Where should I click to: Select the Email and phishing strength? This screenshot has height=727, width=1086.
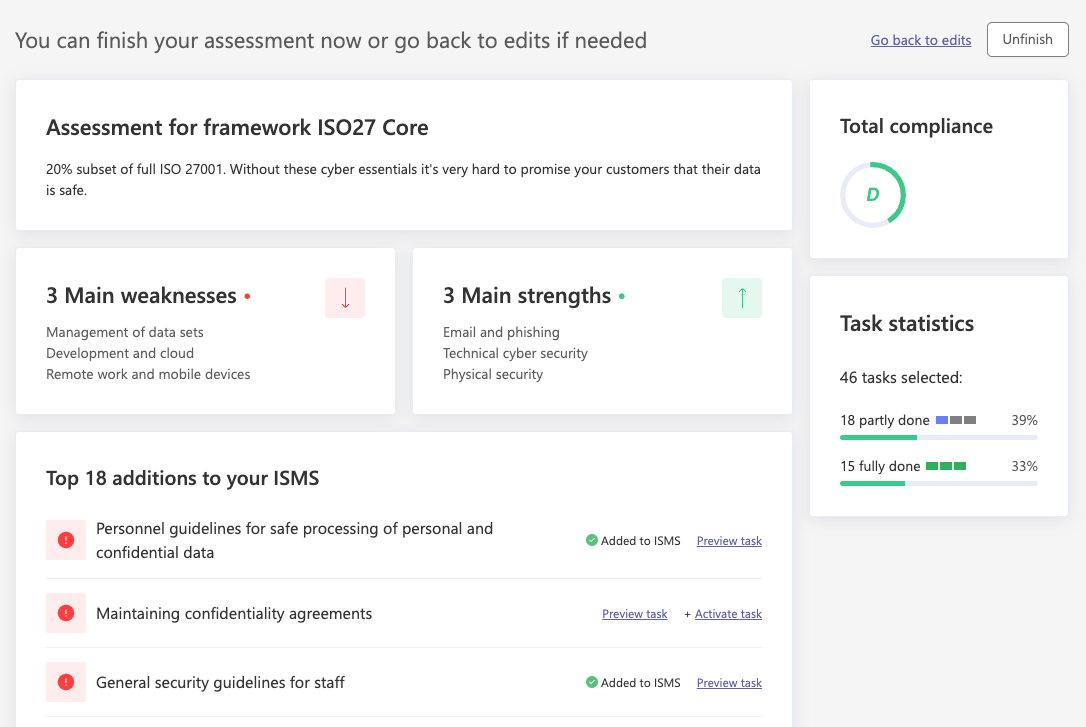tap(501, 332)
